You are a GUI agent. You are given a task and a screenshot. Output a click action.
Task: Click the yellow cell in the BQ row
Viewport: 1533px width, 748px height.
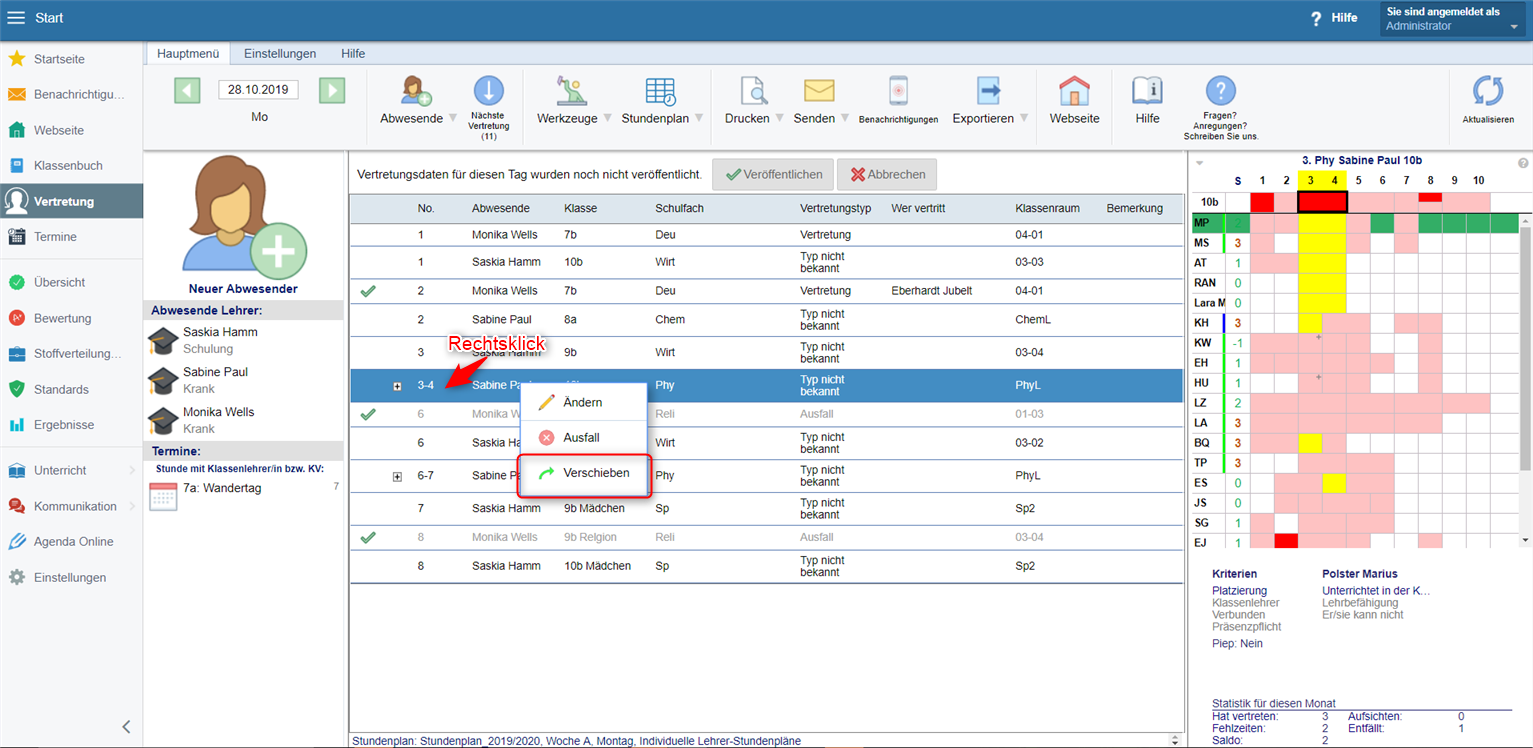tap(1310, 442)
